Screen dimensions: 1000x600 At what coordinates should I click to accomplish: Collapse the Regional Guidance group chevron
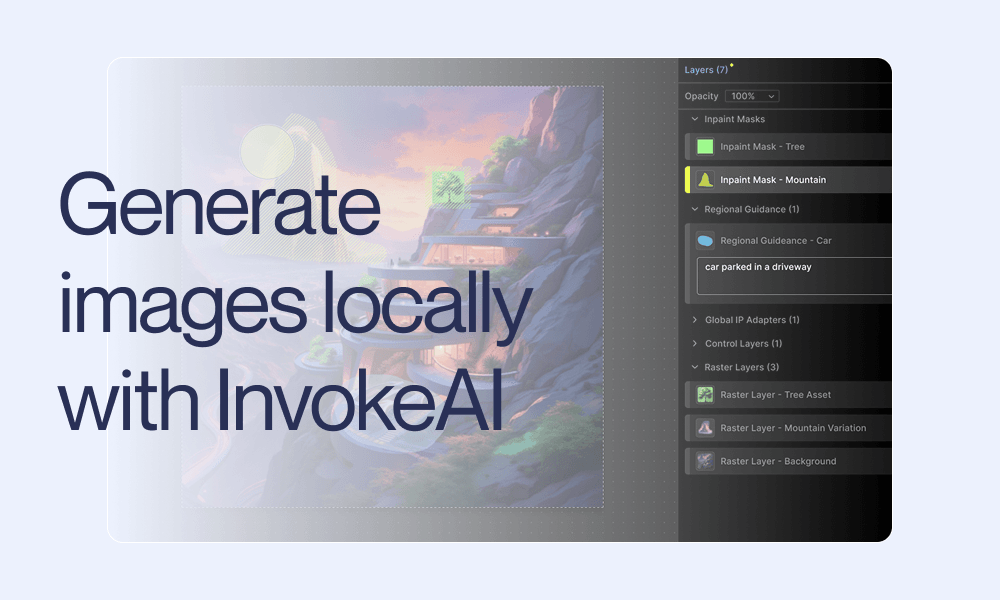pos(694,210)
